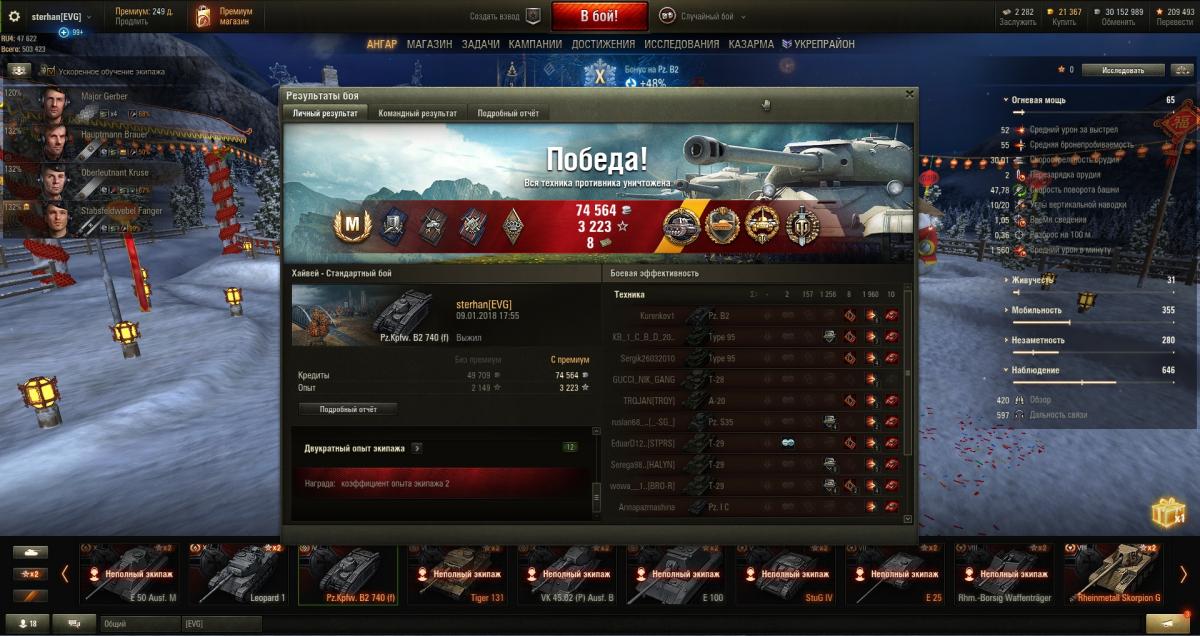Image resolution: width=1200 pixels, height=636 pixels.
Task: Click the premium shop chest icon
Action: [x=204, y=16]
